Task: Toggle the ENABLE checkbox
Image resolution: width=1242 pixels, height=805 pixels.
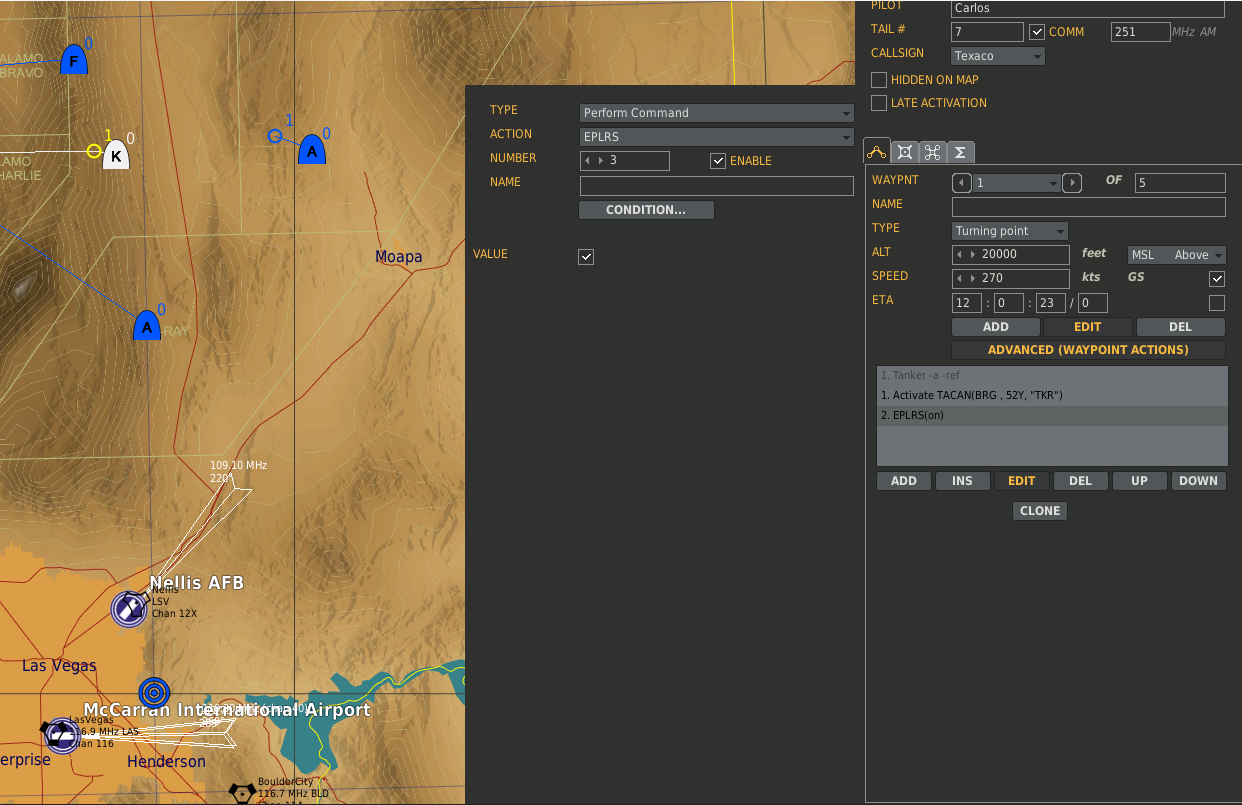Action: pos(718,161)
